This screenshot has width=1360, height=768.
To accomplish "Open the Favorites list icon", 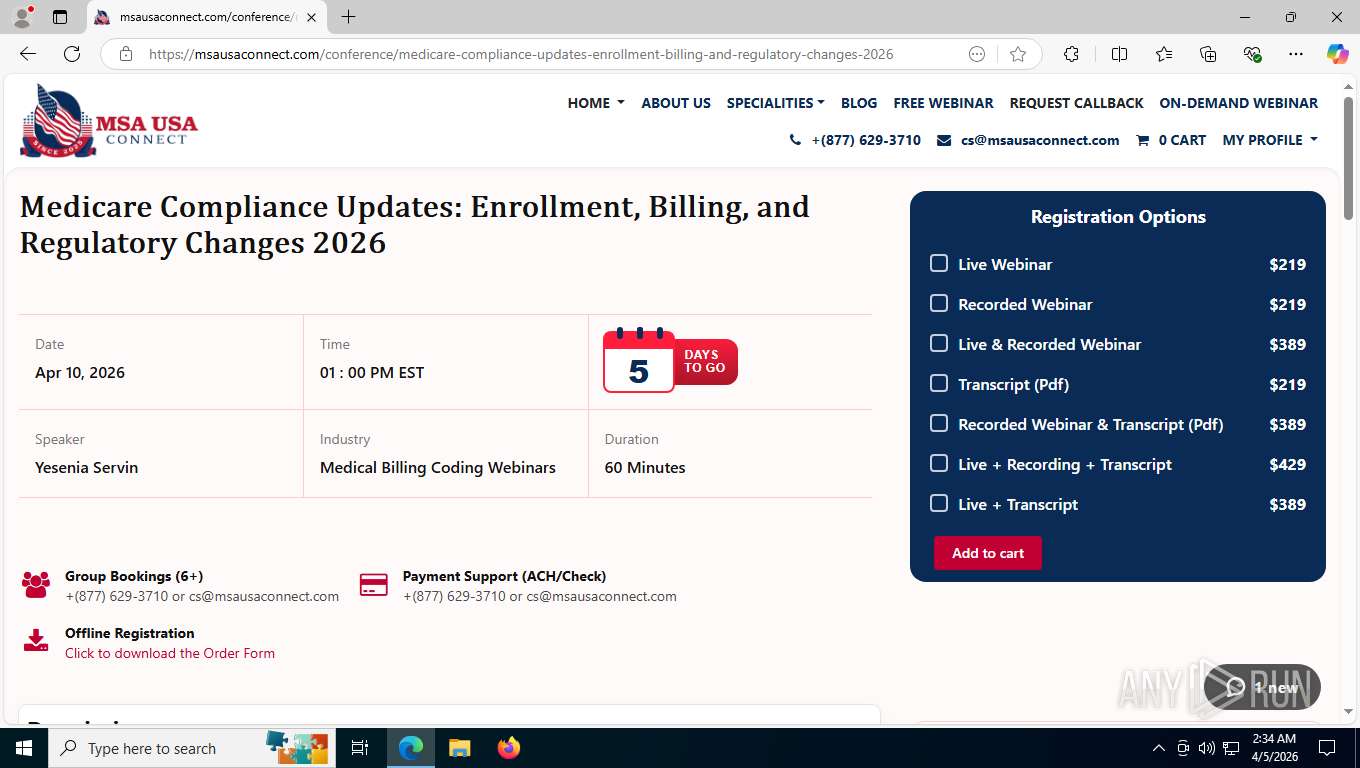I will [1164, 54].
